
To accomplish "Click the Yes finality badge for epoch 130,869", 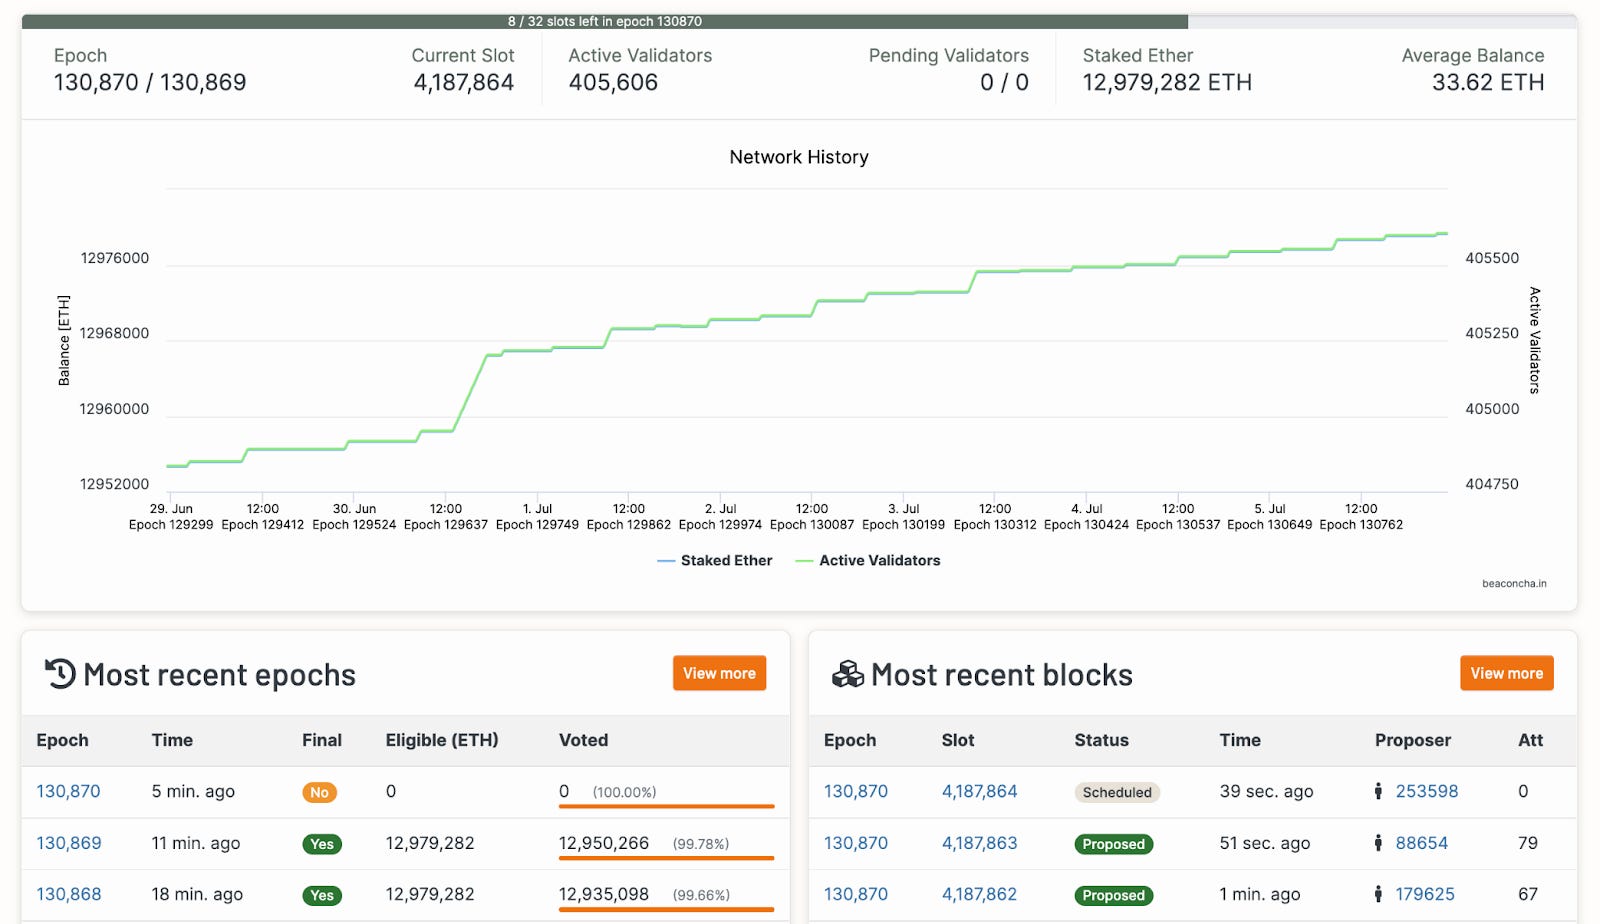I will [x=322, y=844].
